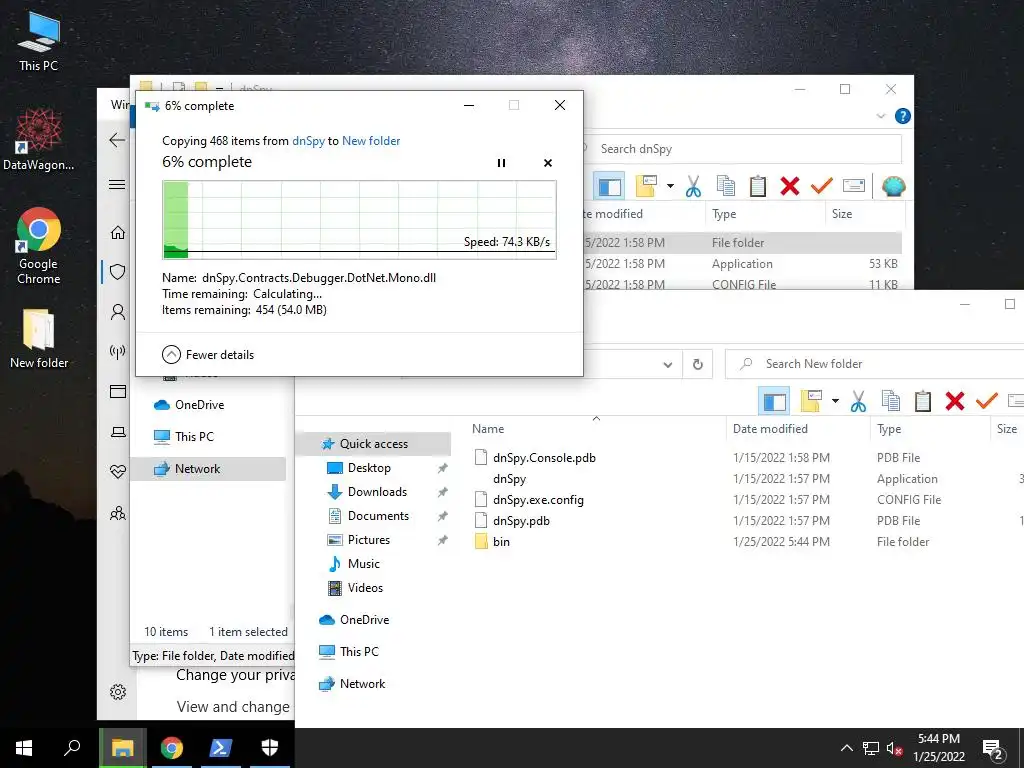Click Rename icon in dnSpy window toolbar
This screenshot has height=768, width=1024.
(x=854, y=186)
